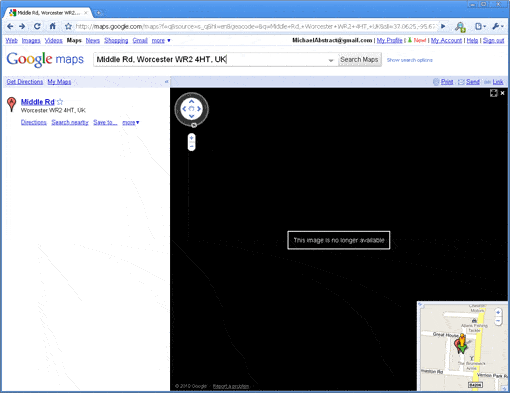This screenshot has width=510, height=393.
Task: Open the Shopping link in Google bar
Action: pos(116,40)
